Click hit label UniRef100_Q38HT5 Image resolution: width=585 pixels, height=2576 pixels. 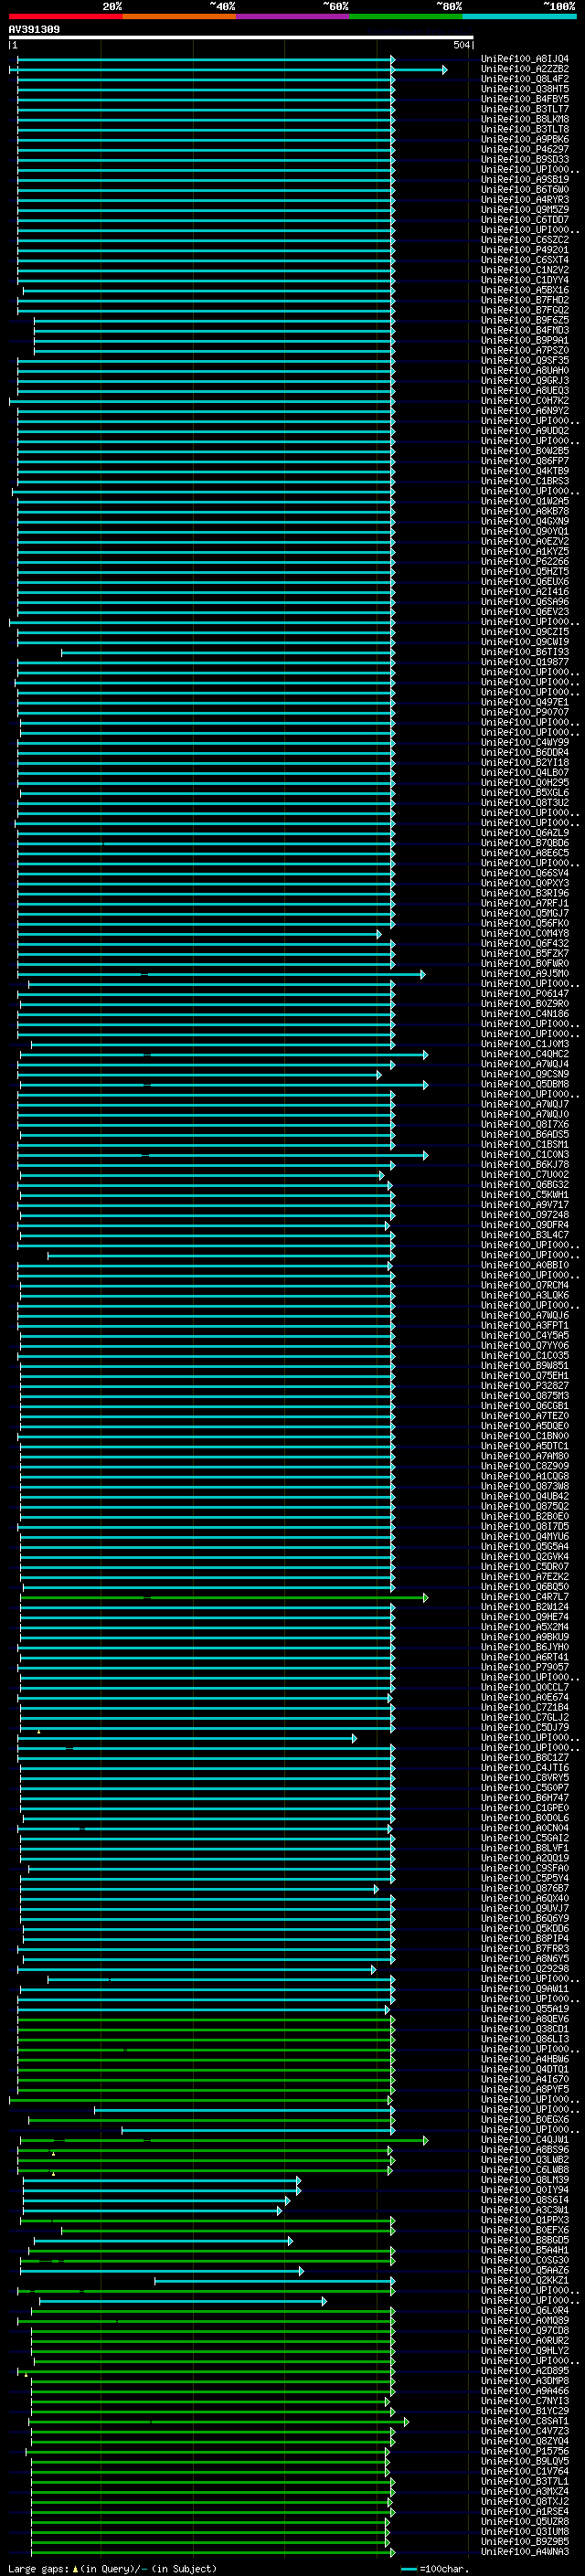click(525, 89)
